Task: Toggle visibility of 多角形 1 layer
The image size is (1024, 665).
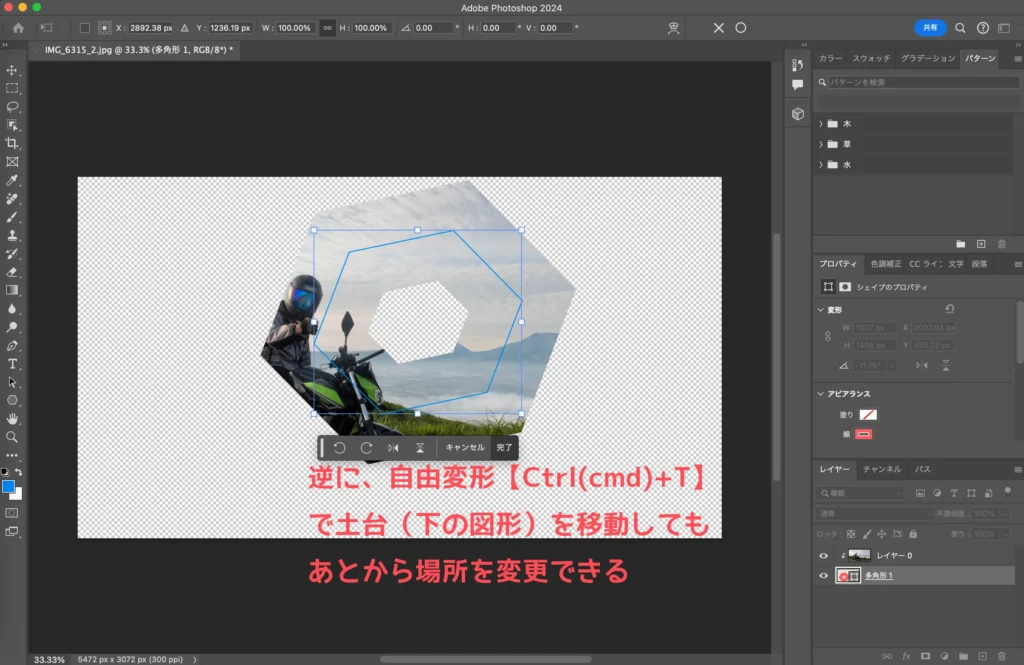Action: (x=824, y=576)
